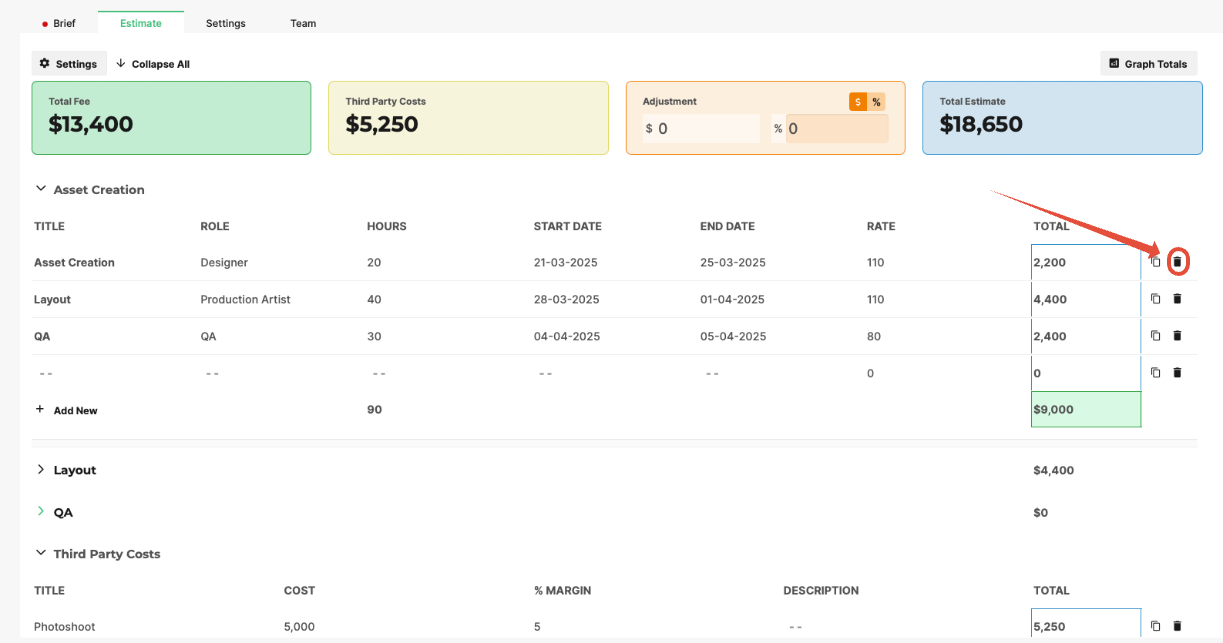Click the Photoshoot cost 5,000
The image size is (1223, 643).
(299, 626)
